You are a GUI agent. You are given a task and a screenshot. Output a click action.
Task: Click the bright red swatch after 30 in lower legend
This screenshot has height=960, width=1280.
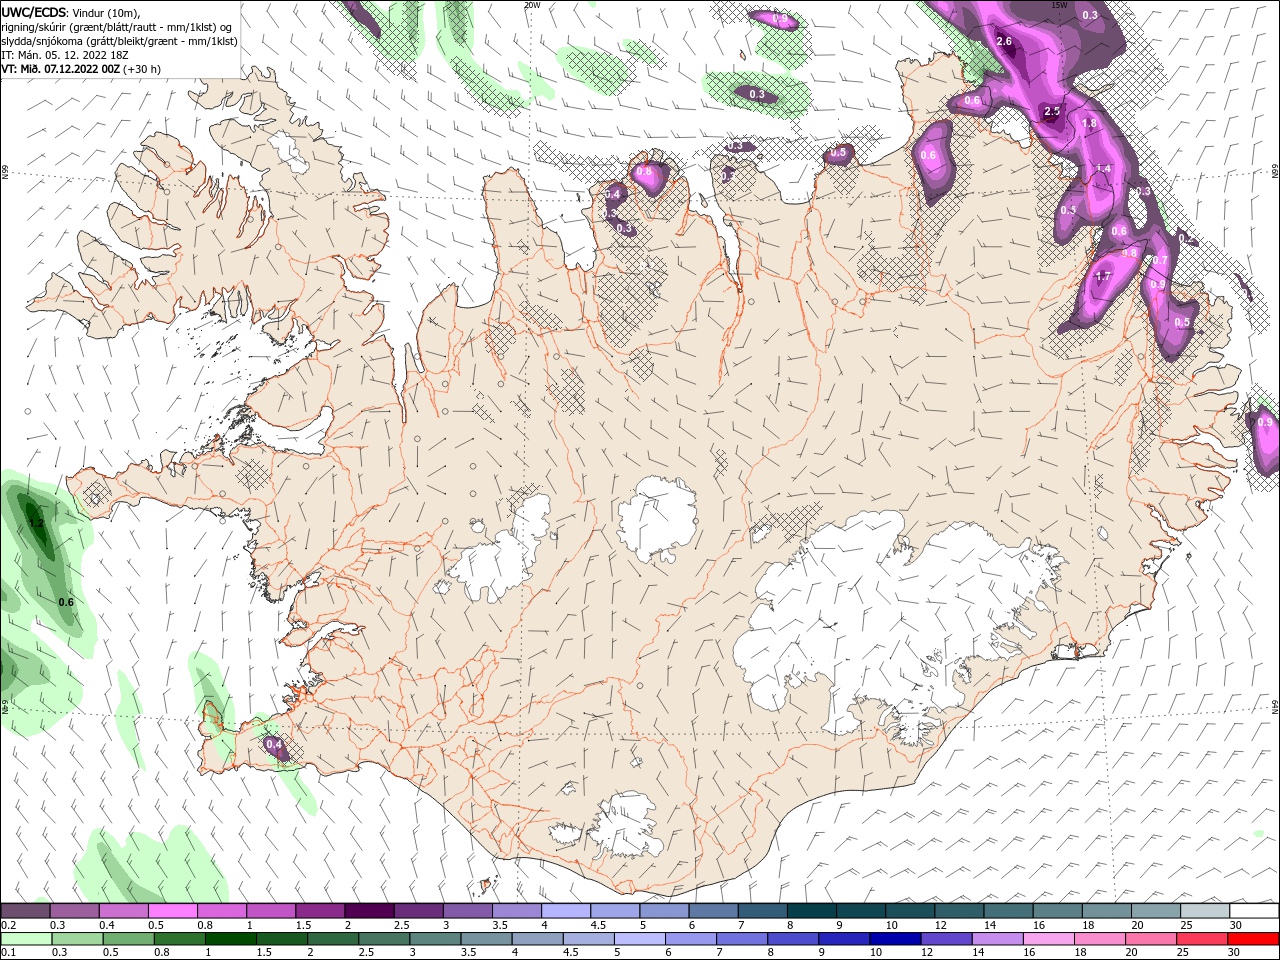click(1253, 939)
